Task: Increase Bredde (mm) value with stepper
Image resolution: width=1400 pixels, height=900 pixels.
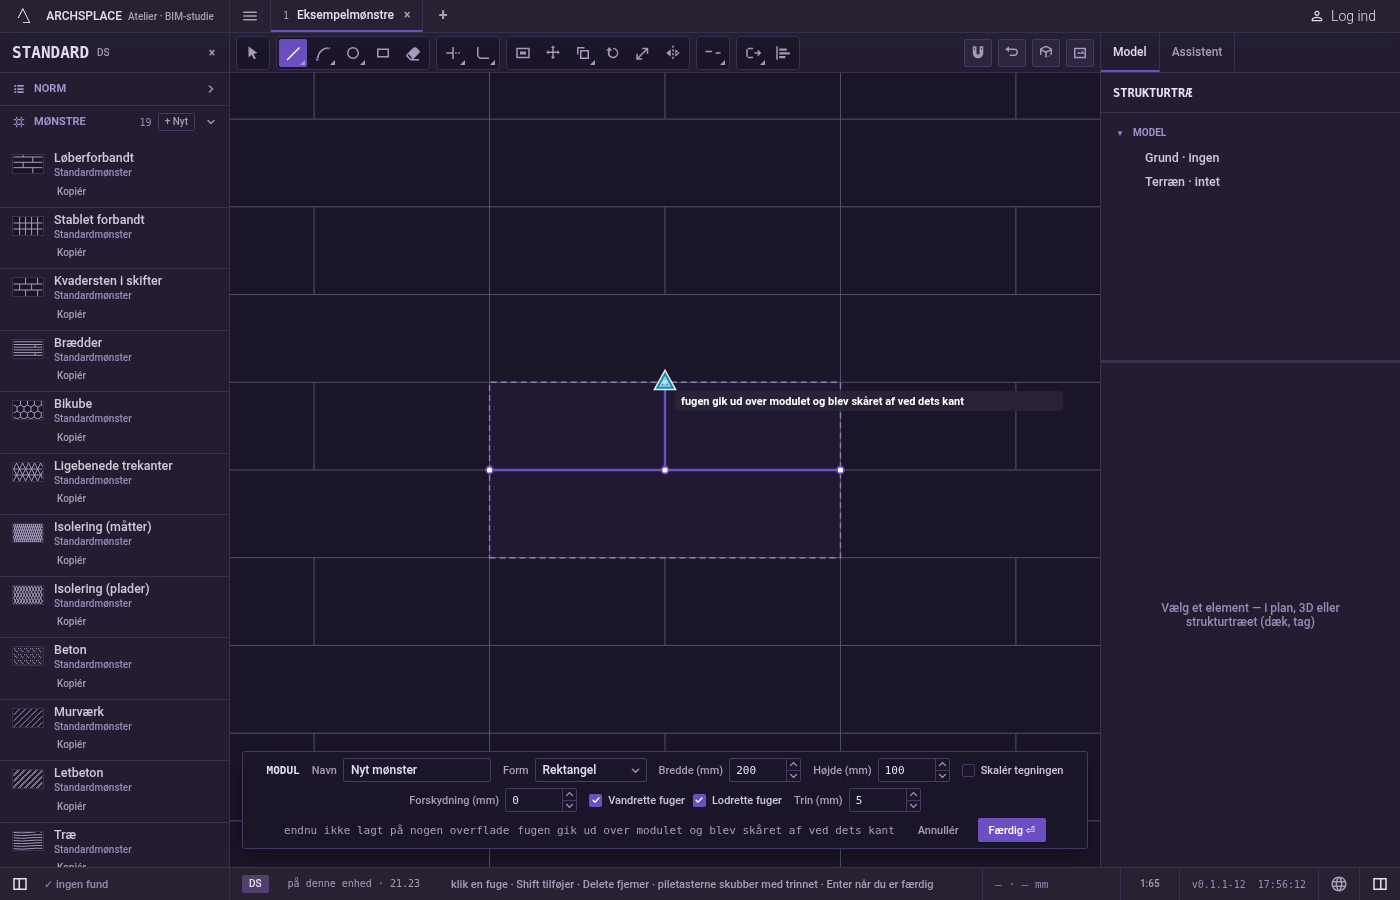Action: pyautogui.click(x=793, y=765)
